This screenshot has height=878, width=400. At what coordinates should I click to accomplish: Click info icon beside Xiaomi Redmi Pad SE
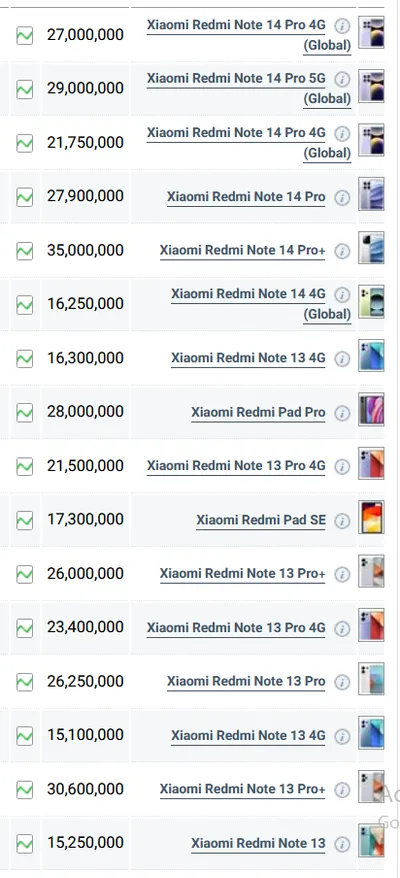(x=342, y=521)
